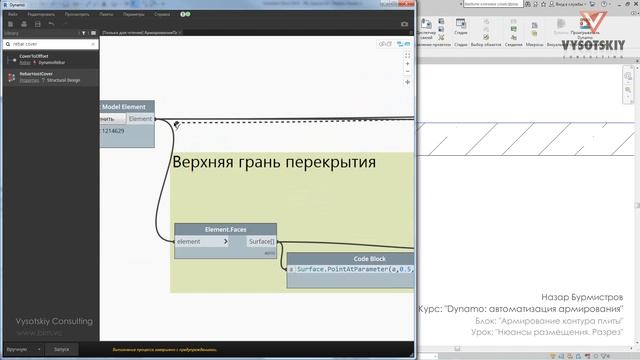The image size is (640, 360).
Task: Click Диспетчер связей button in Revit ribbon
Action: pyautogui.click(x=426, y=29)
